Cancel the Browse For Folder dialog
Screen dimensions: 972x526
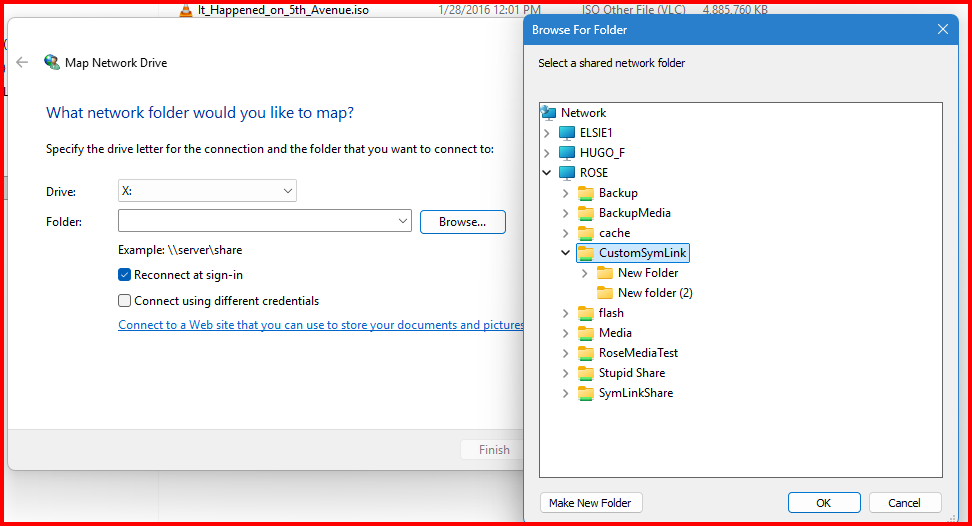904,502
